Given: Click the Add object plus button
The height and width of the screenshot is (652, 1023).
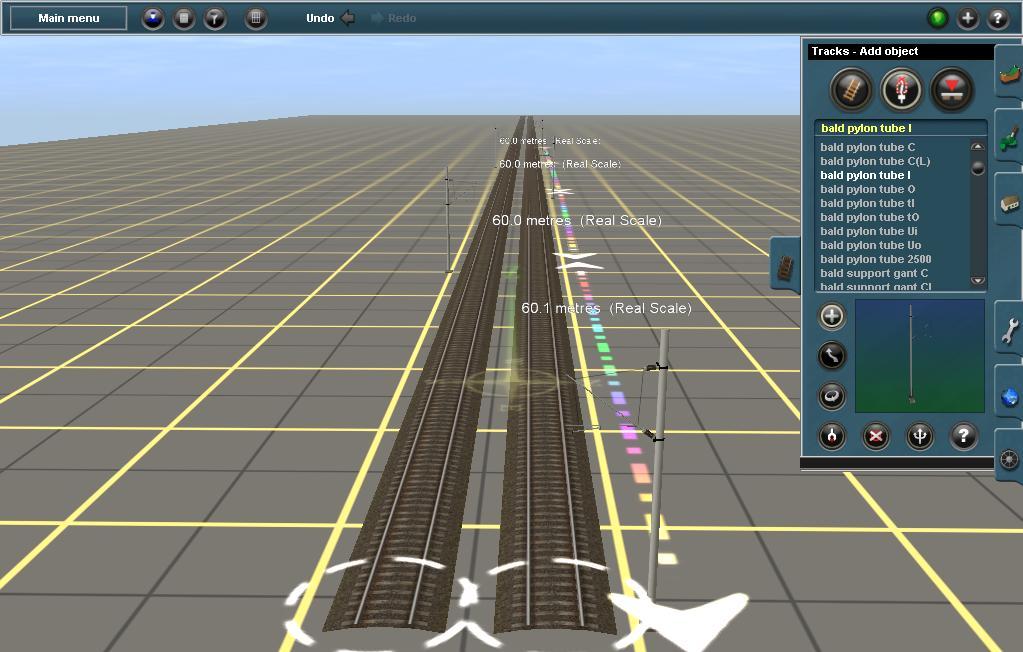Looking at the screenshot, I should [x=832, y=317].
